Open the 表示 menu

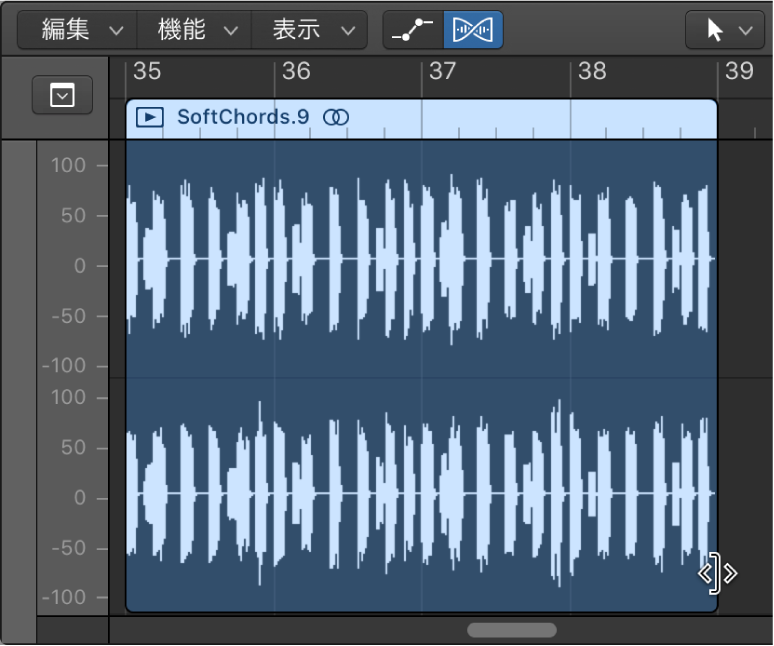click(310, 30)
